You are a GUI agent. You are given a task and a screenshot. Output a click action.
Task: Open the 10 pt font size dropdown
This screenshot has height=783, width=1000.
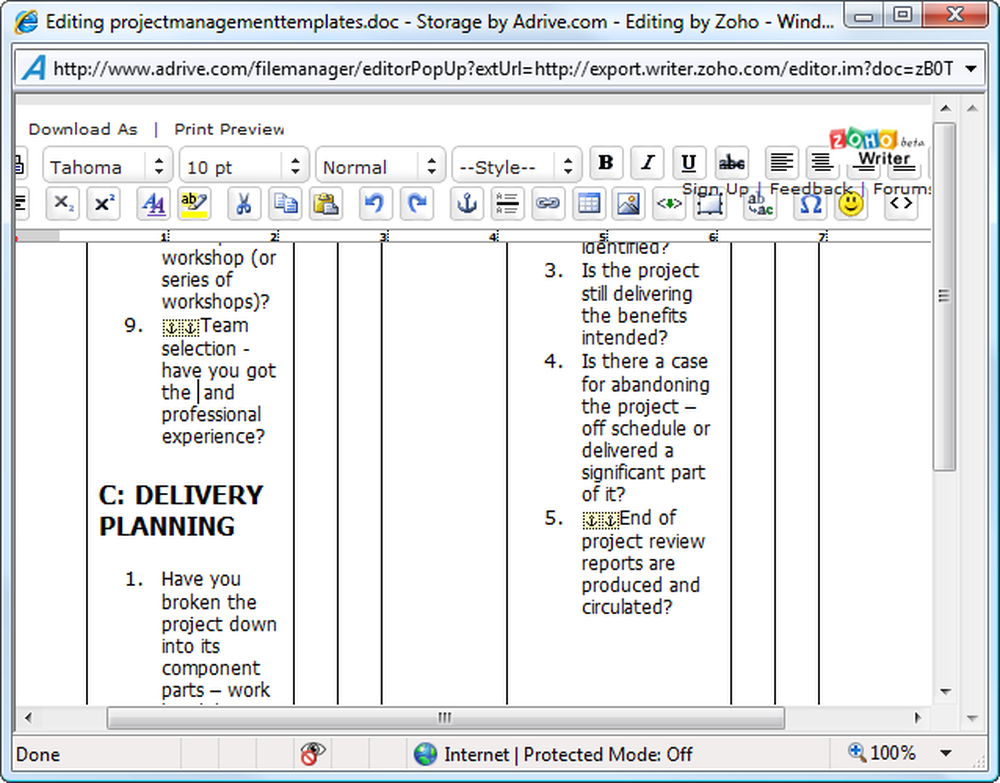(244, 166)
